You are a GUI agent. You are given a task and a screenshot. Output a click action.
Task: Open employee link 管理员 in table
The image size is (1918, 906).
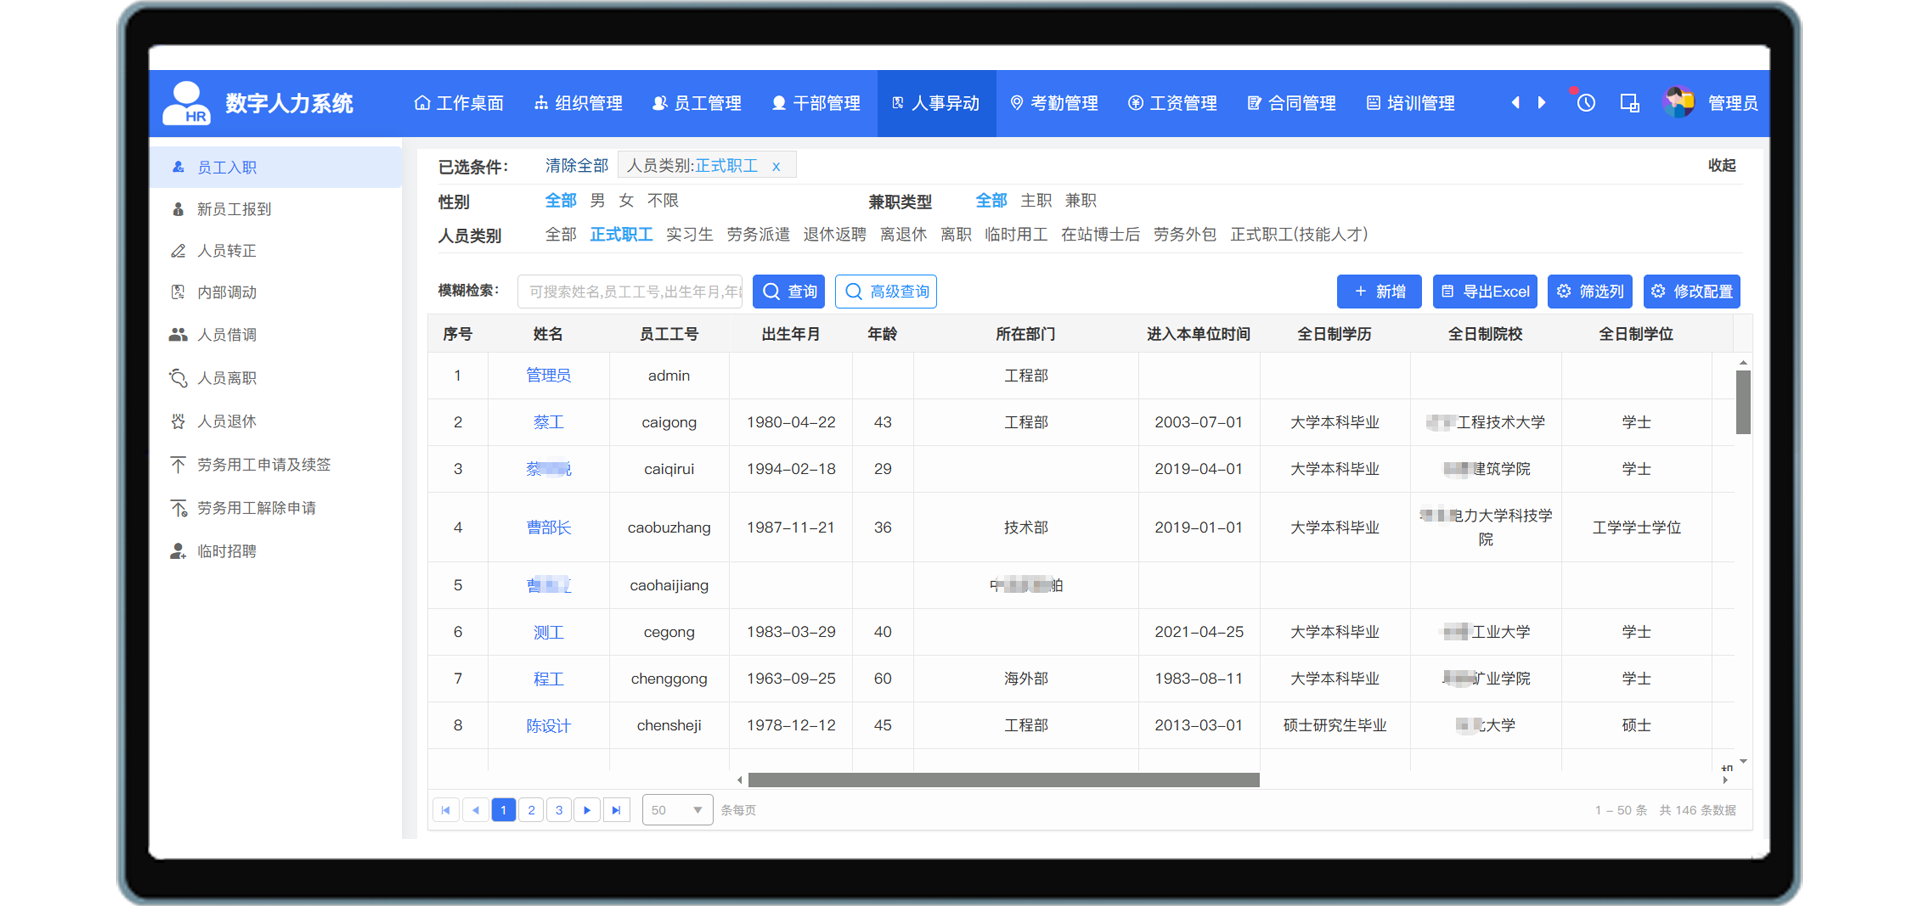(x=548, y=376)
